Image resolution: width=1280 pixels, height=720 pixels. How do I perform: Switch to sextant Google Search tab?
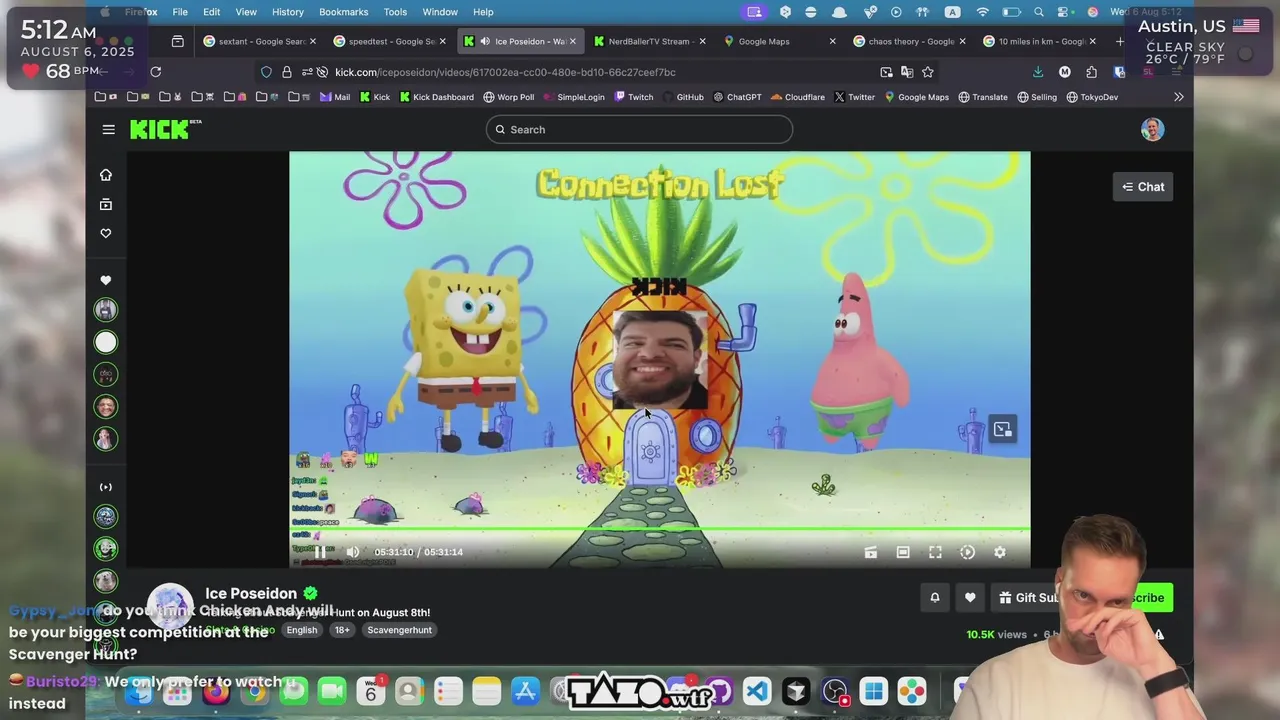click(x=258, y=41)
